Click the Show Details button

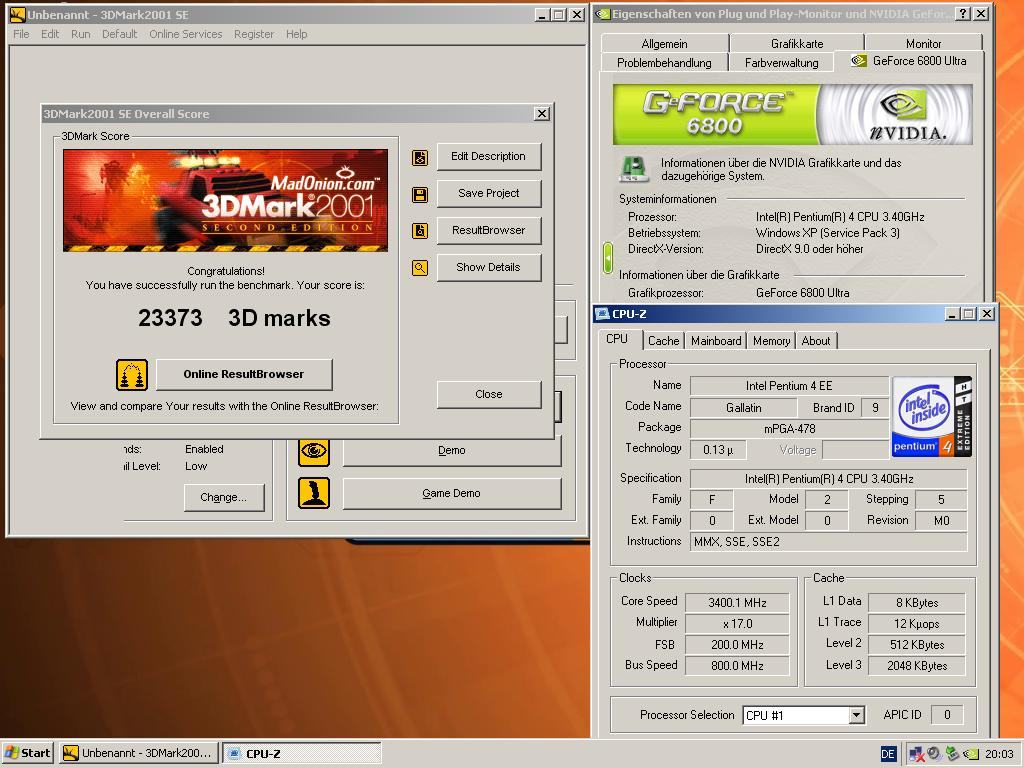click(x=488, y=267)
